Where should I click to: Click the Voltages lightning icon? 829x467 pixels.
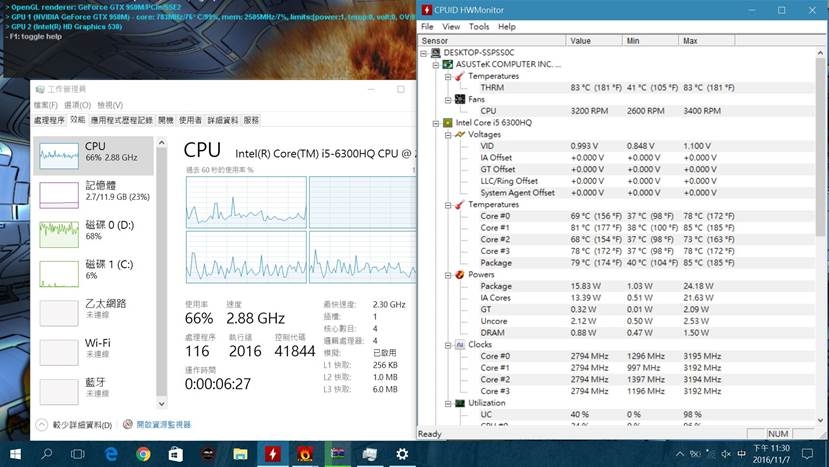tap(460, 134)
